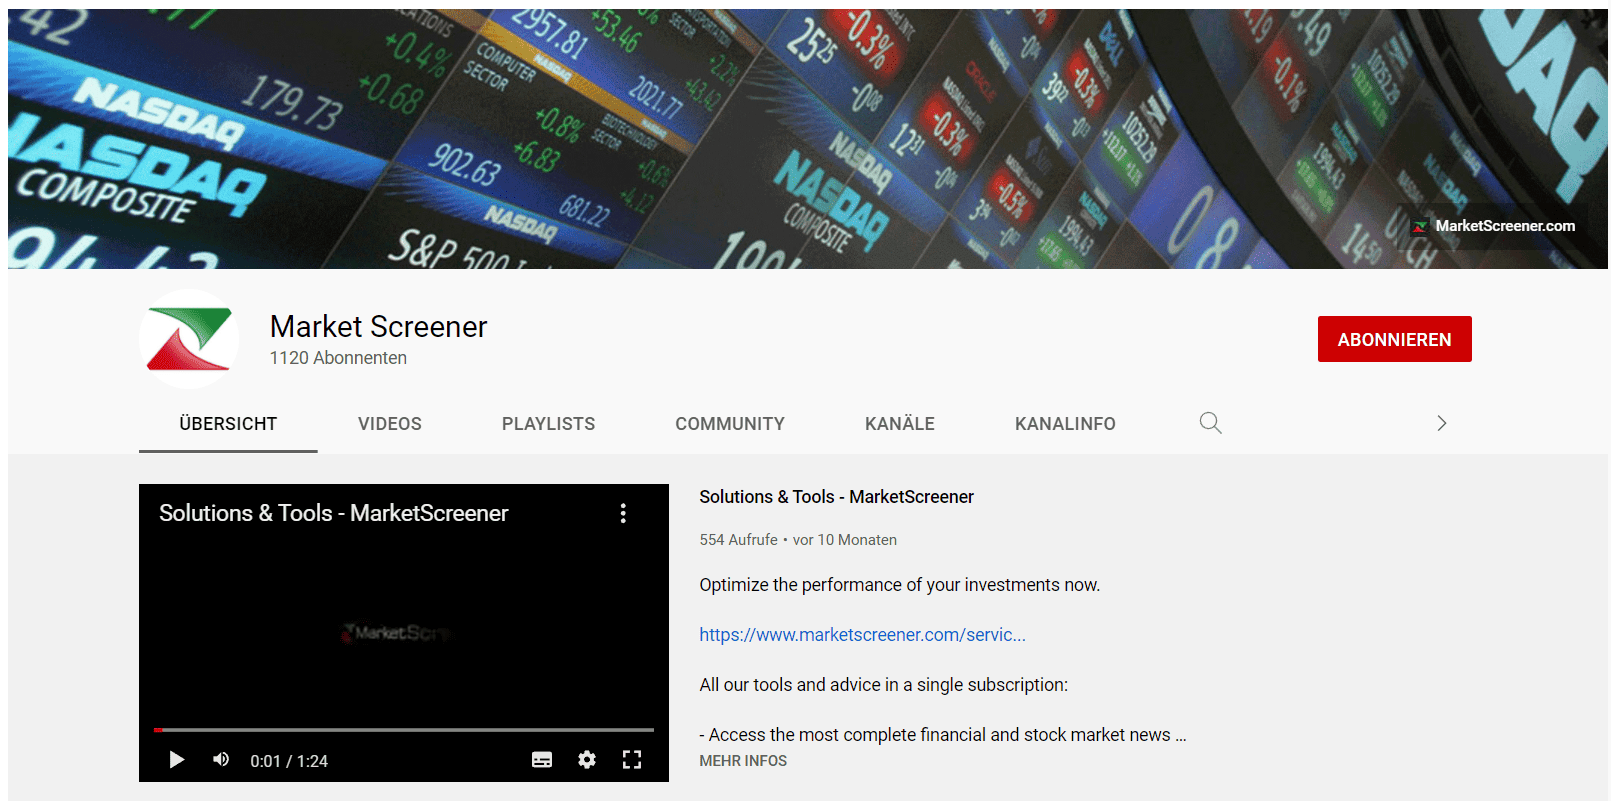Click the Market Screener channel avatar
Screen dimensions: 1611x801
[x=189, y=339]
